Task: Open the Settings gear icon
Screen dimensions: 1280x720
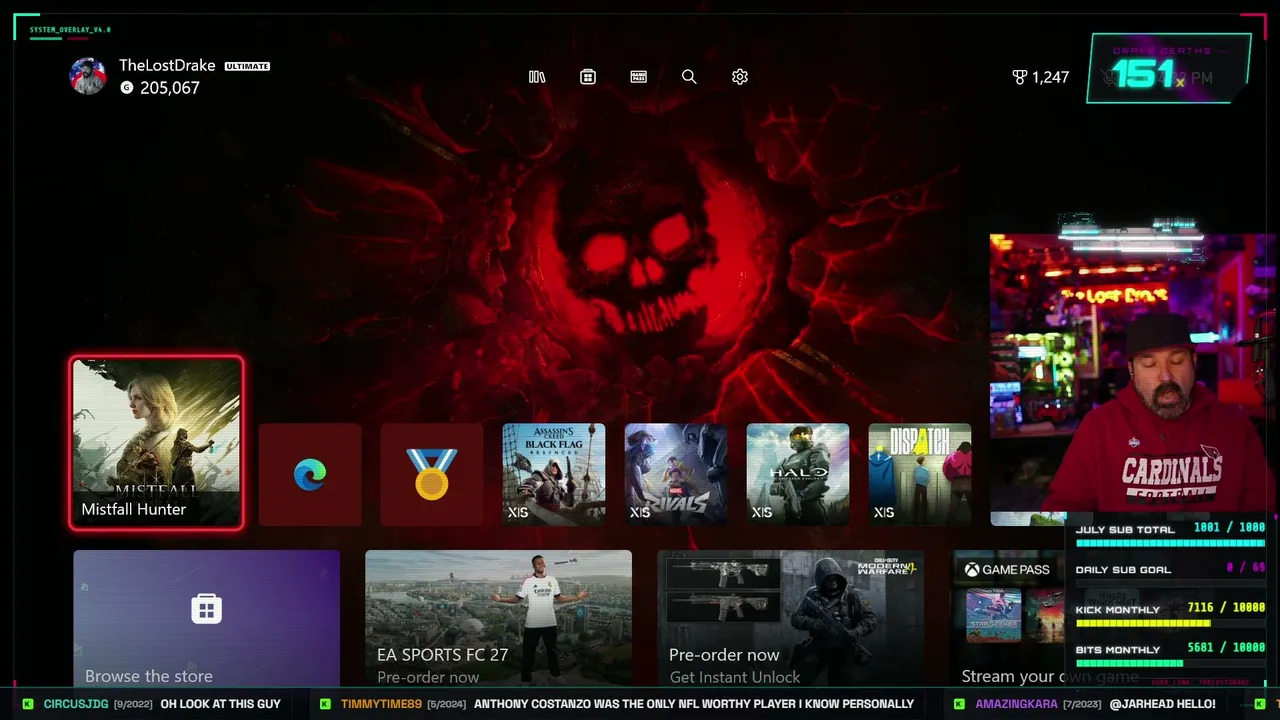Action: (740, 77)
